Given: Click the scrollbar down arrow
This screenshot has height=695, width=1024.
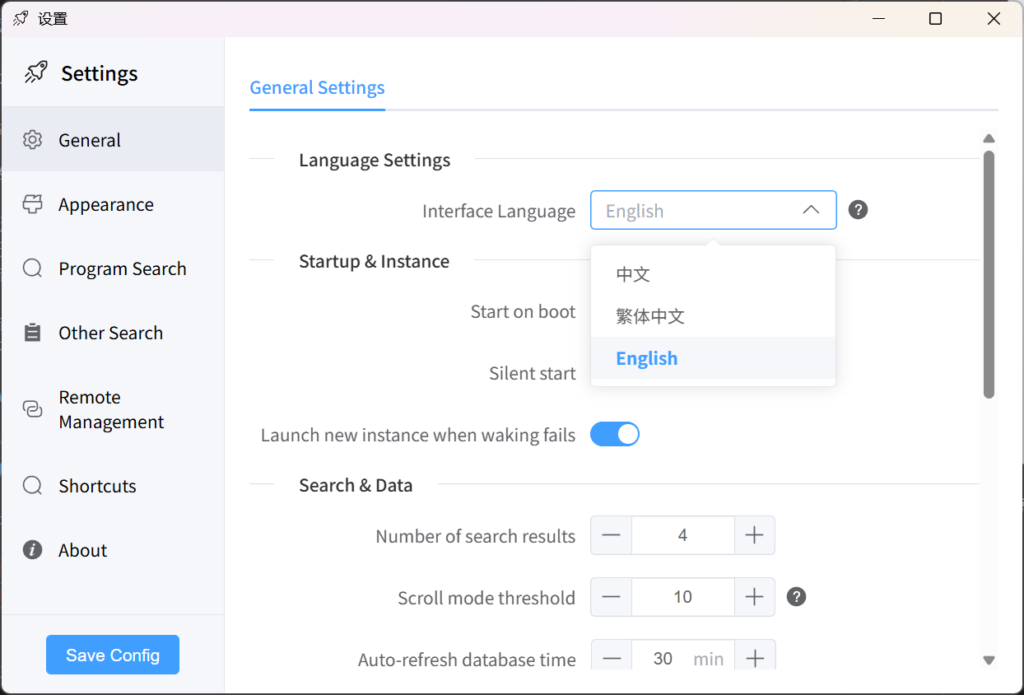Looking at the screenshot, I should click(989, 660).
